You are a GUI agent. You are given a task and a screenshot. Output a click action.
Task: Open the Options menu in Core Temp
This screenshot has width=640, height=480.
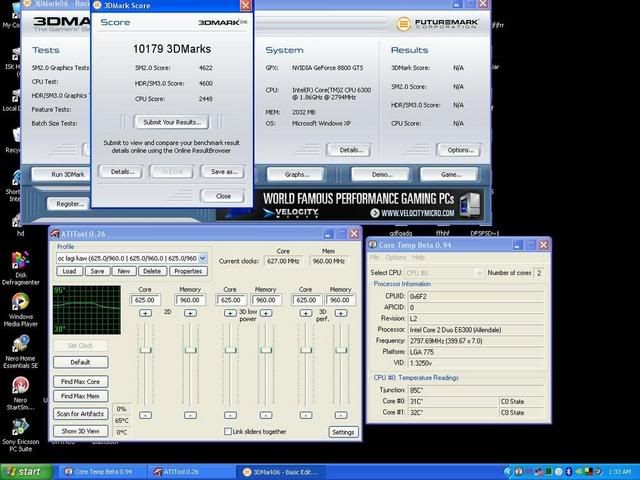coord(398,258)
